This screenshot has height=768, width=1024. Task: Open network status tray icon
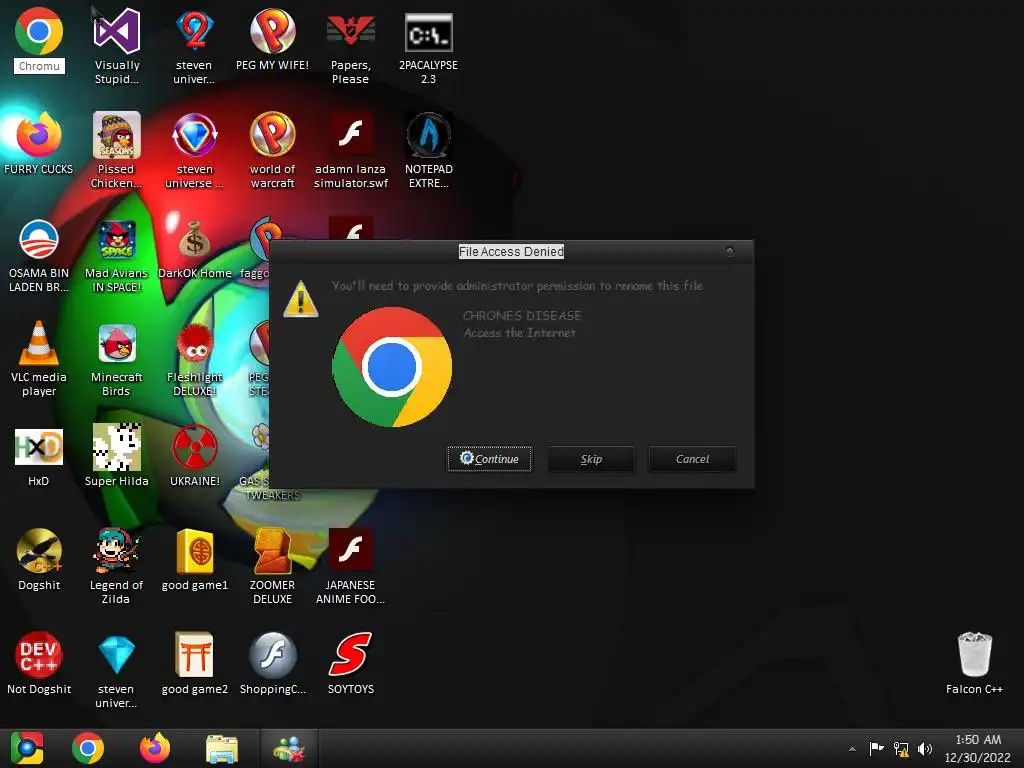click(x=901, y=749)
